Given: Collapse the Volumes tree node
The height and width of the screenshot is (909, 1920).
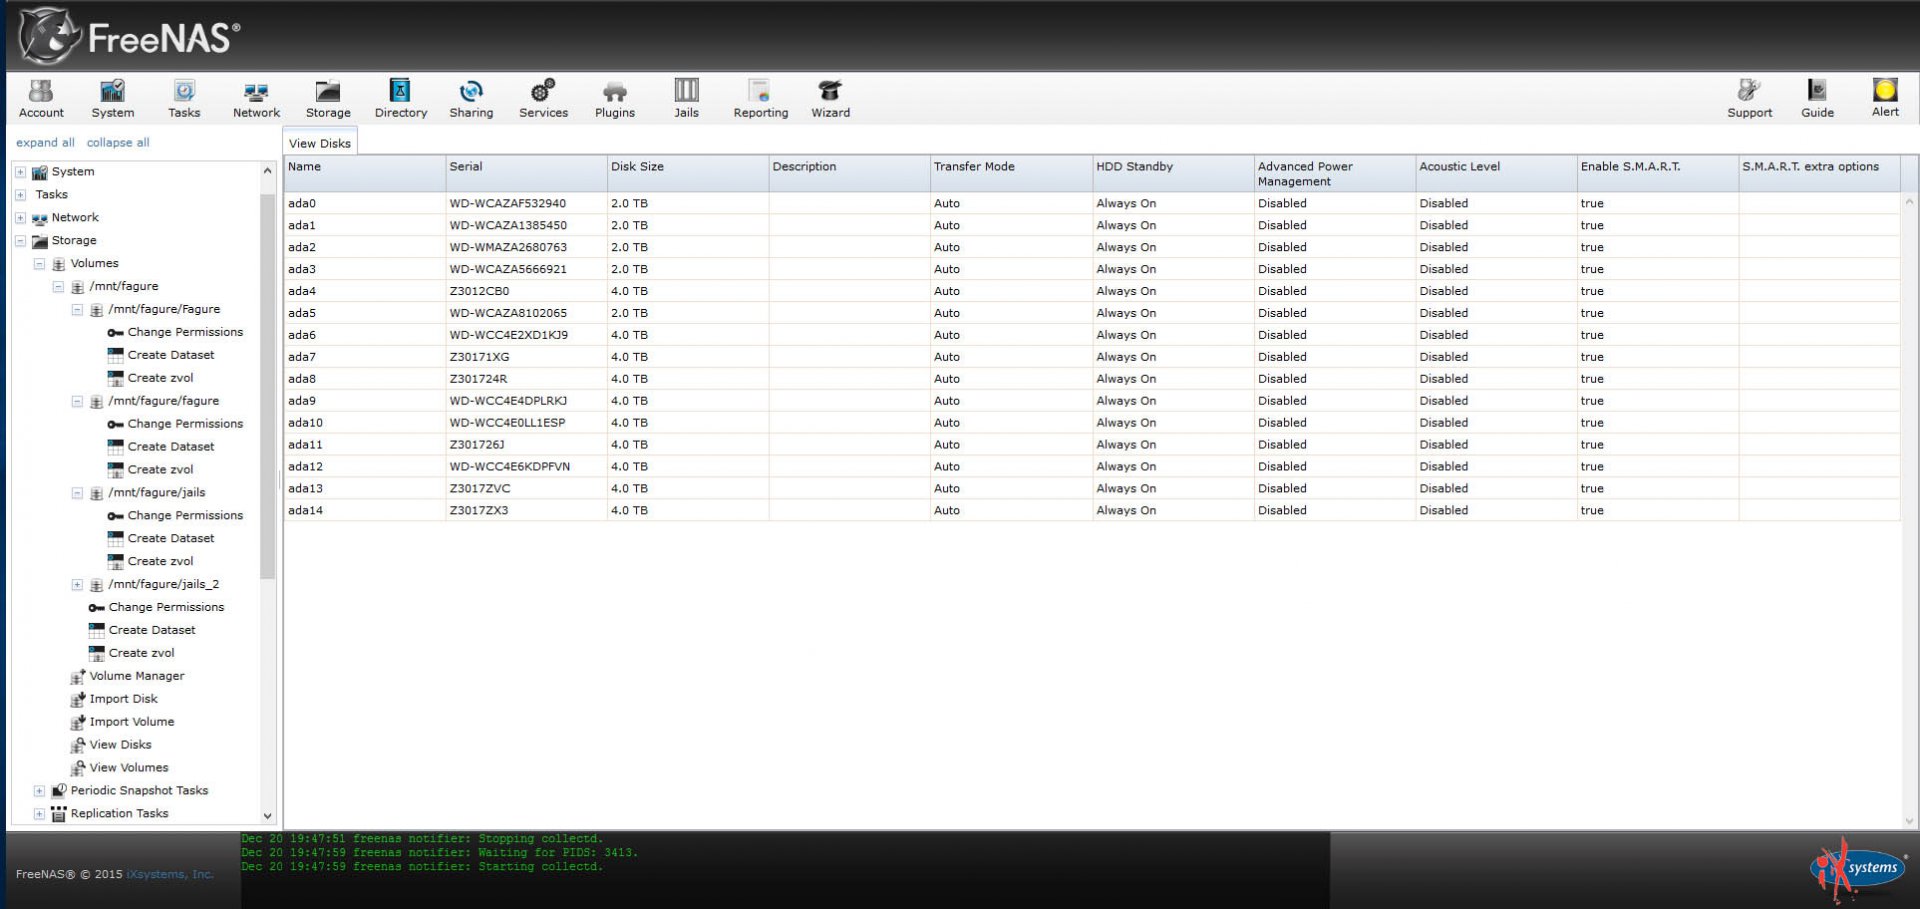Looking at the screenshot, I should [39, 264].
